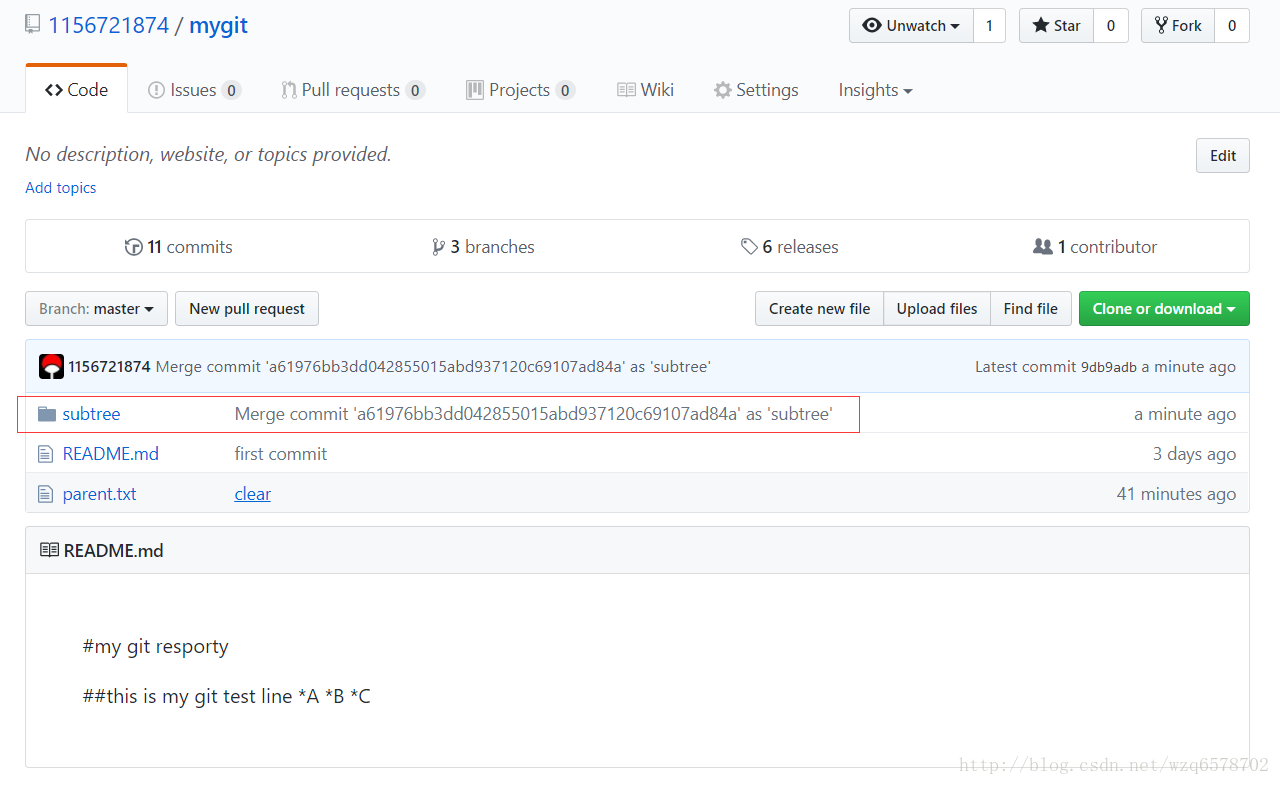Viewport: 1280px width, 785px height.
Task: Click the people icon beside 1 contributor
Action: 1043,247
